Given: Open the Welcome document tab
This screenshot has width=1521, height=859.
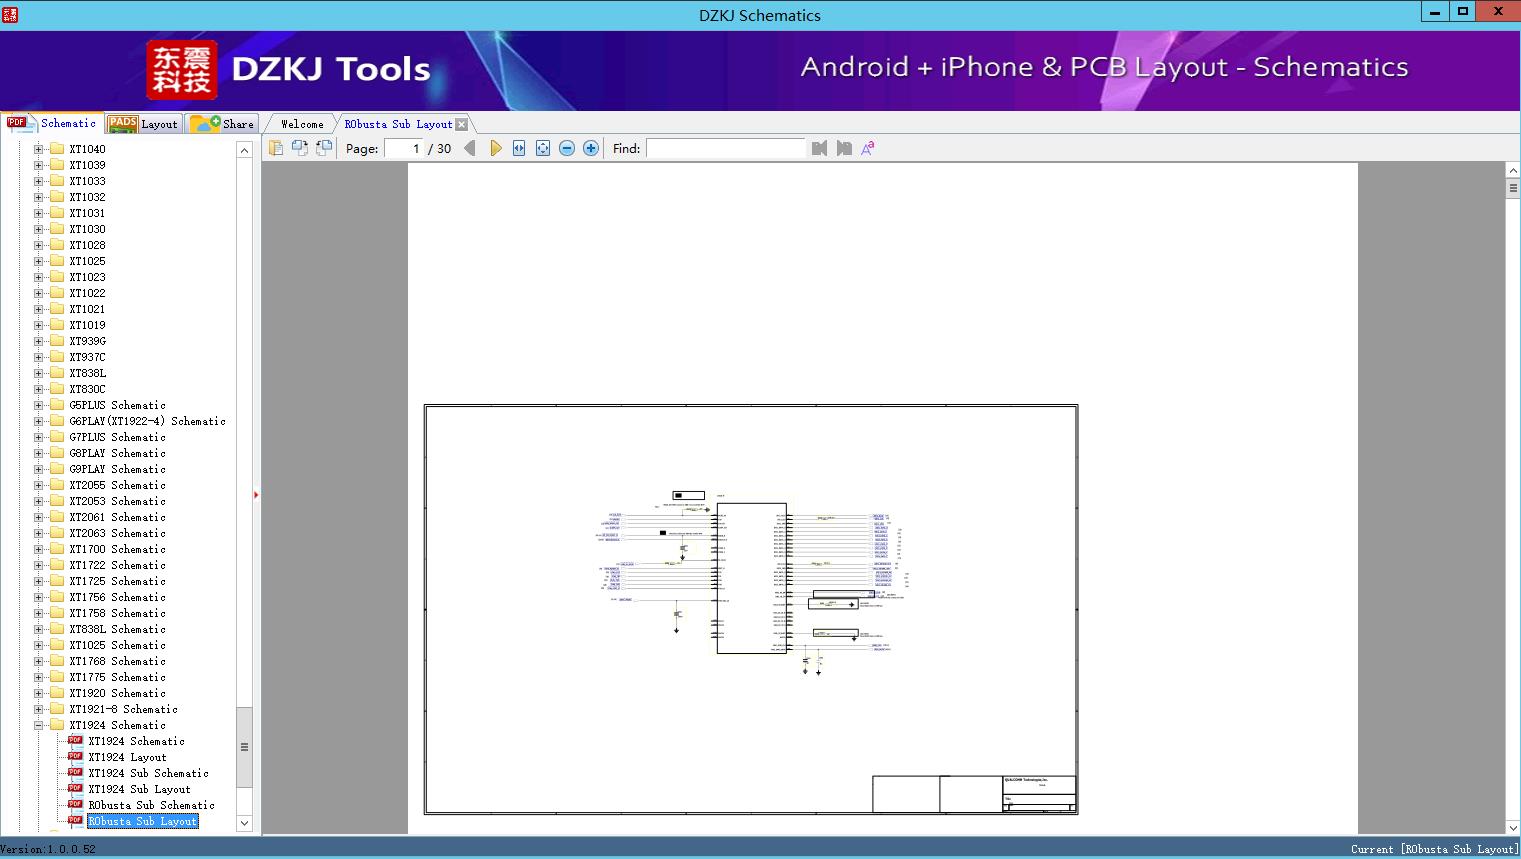Looking at the screenshot, I should [x=302, y=124].
